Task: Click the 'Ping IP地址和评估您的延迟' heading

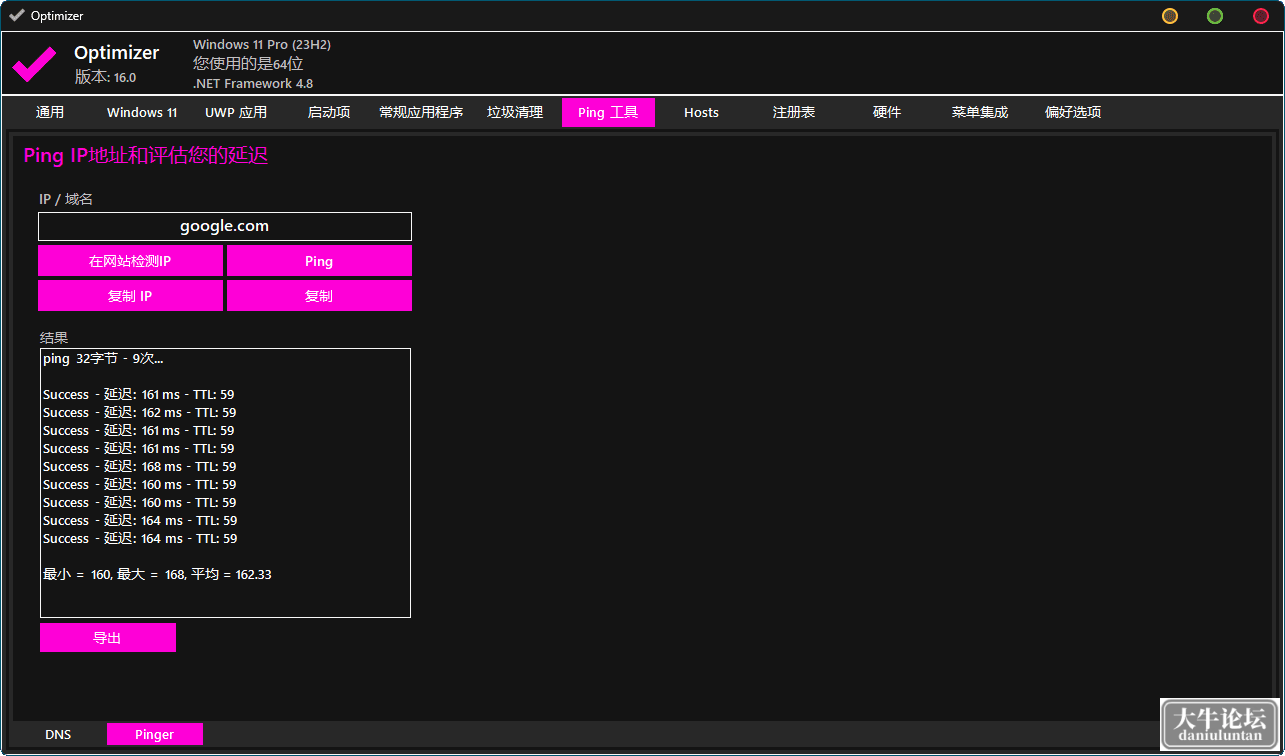Action: (x=146, y=155)
